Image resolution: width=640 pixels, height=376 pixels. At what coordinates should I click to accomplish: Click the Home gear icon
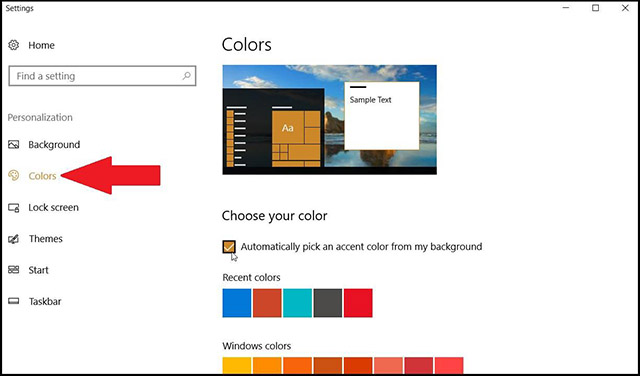pyautogui.click(x=13, y=45)
